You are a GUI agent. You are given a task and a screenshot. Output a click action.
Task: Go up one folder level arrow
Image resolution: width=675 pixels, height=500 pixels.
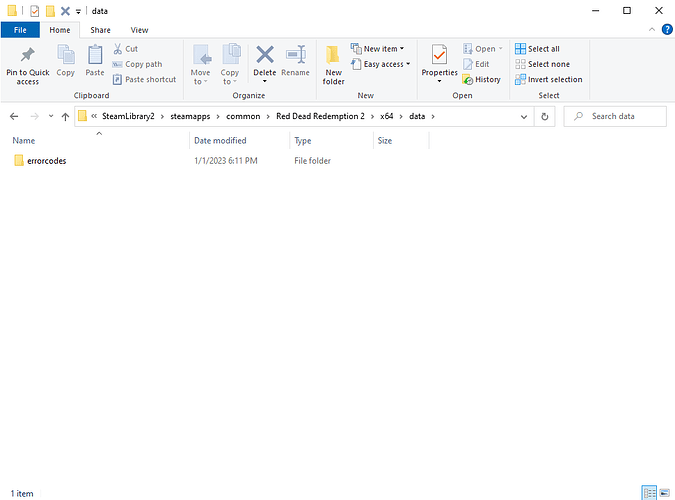(65, 116)
